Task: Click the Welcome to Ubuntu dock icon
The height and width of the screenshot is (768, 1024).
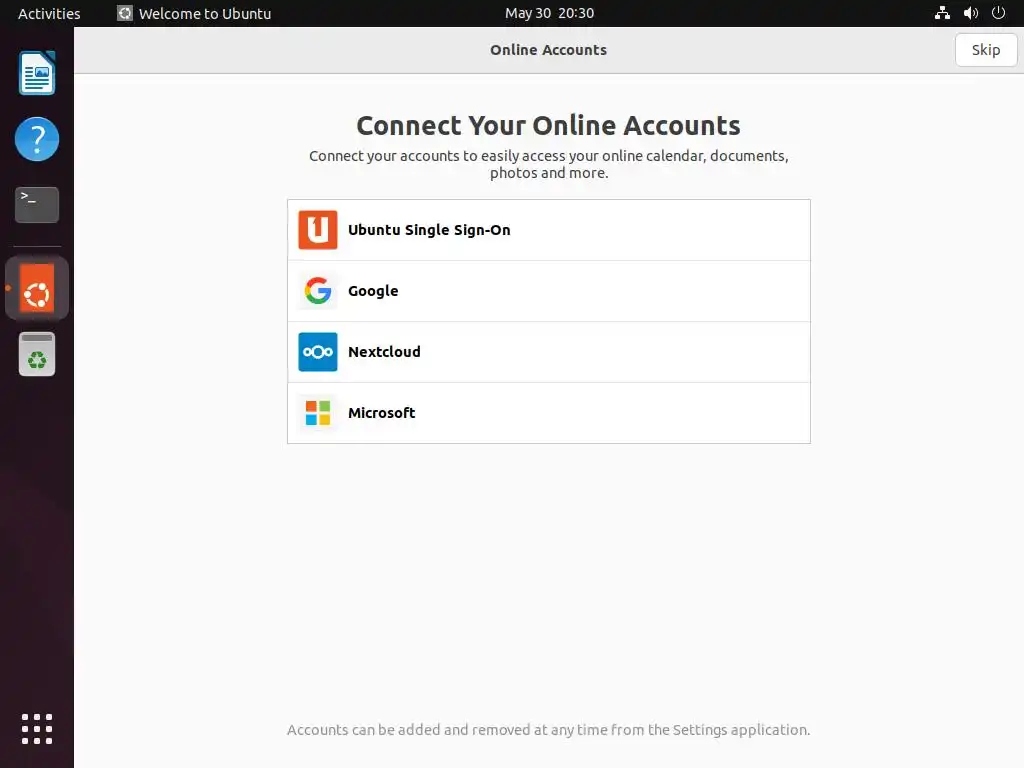Action: (x=37, y=288)
